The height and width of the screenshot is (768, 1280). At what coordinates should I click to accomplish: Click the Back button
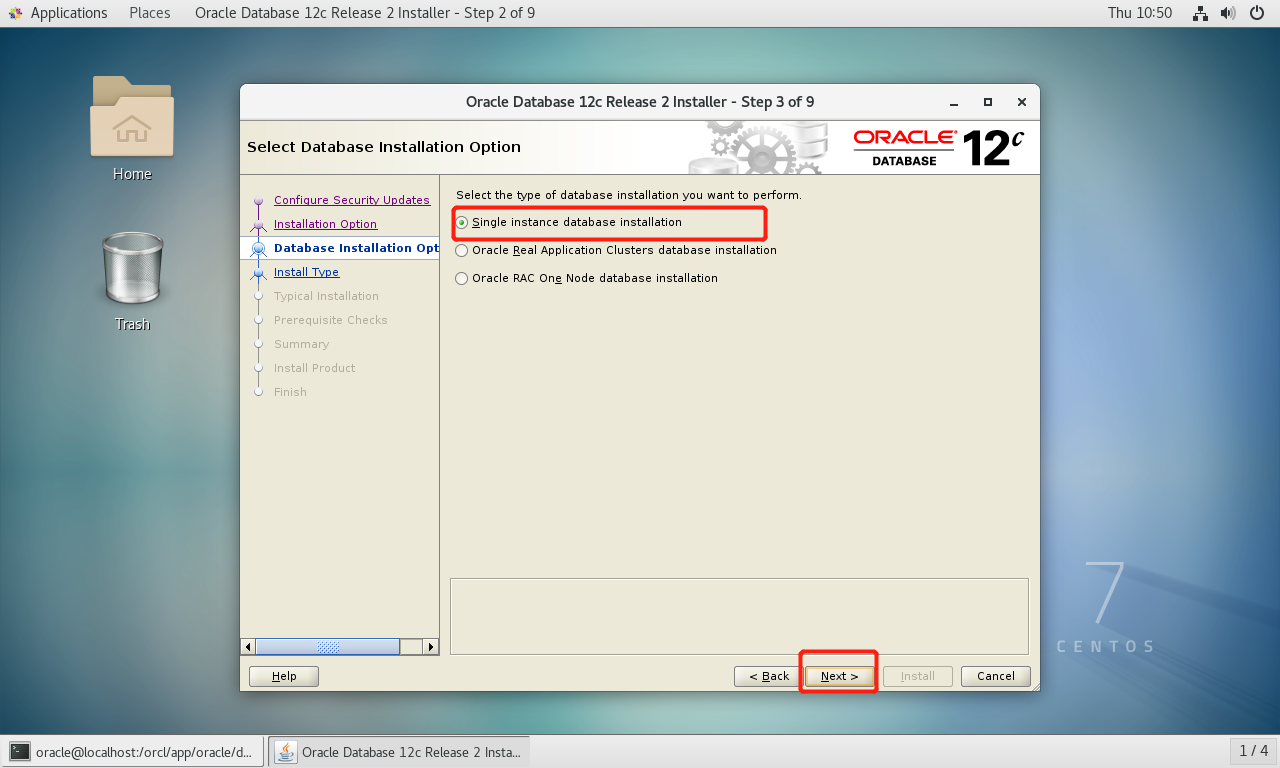pyautogui.click(x=768, y=676)
